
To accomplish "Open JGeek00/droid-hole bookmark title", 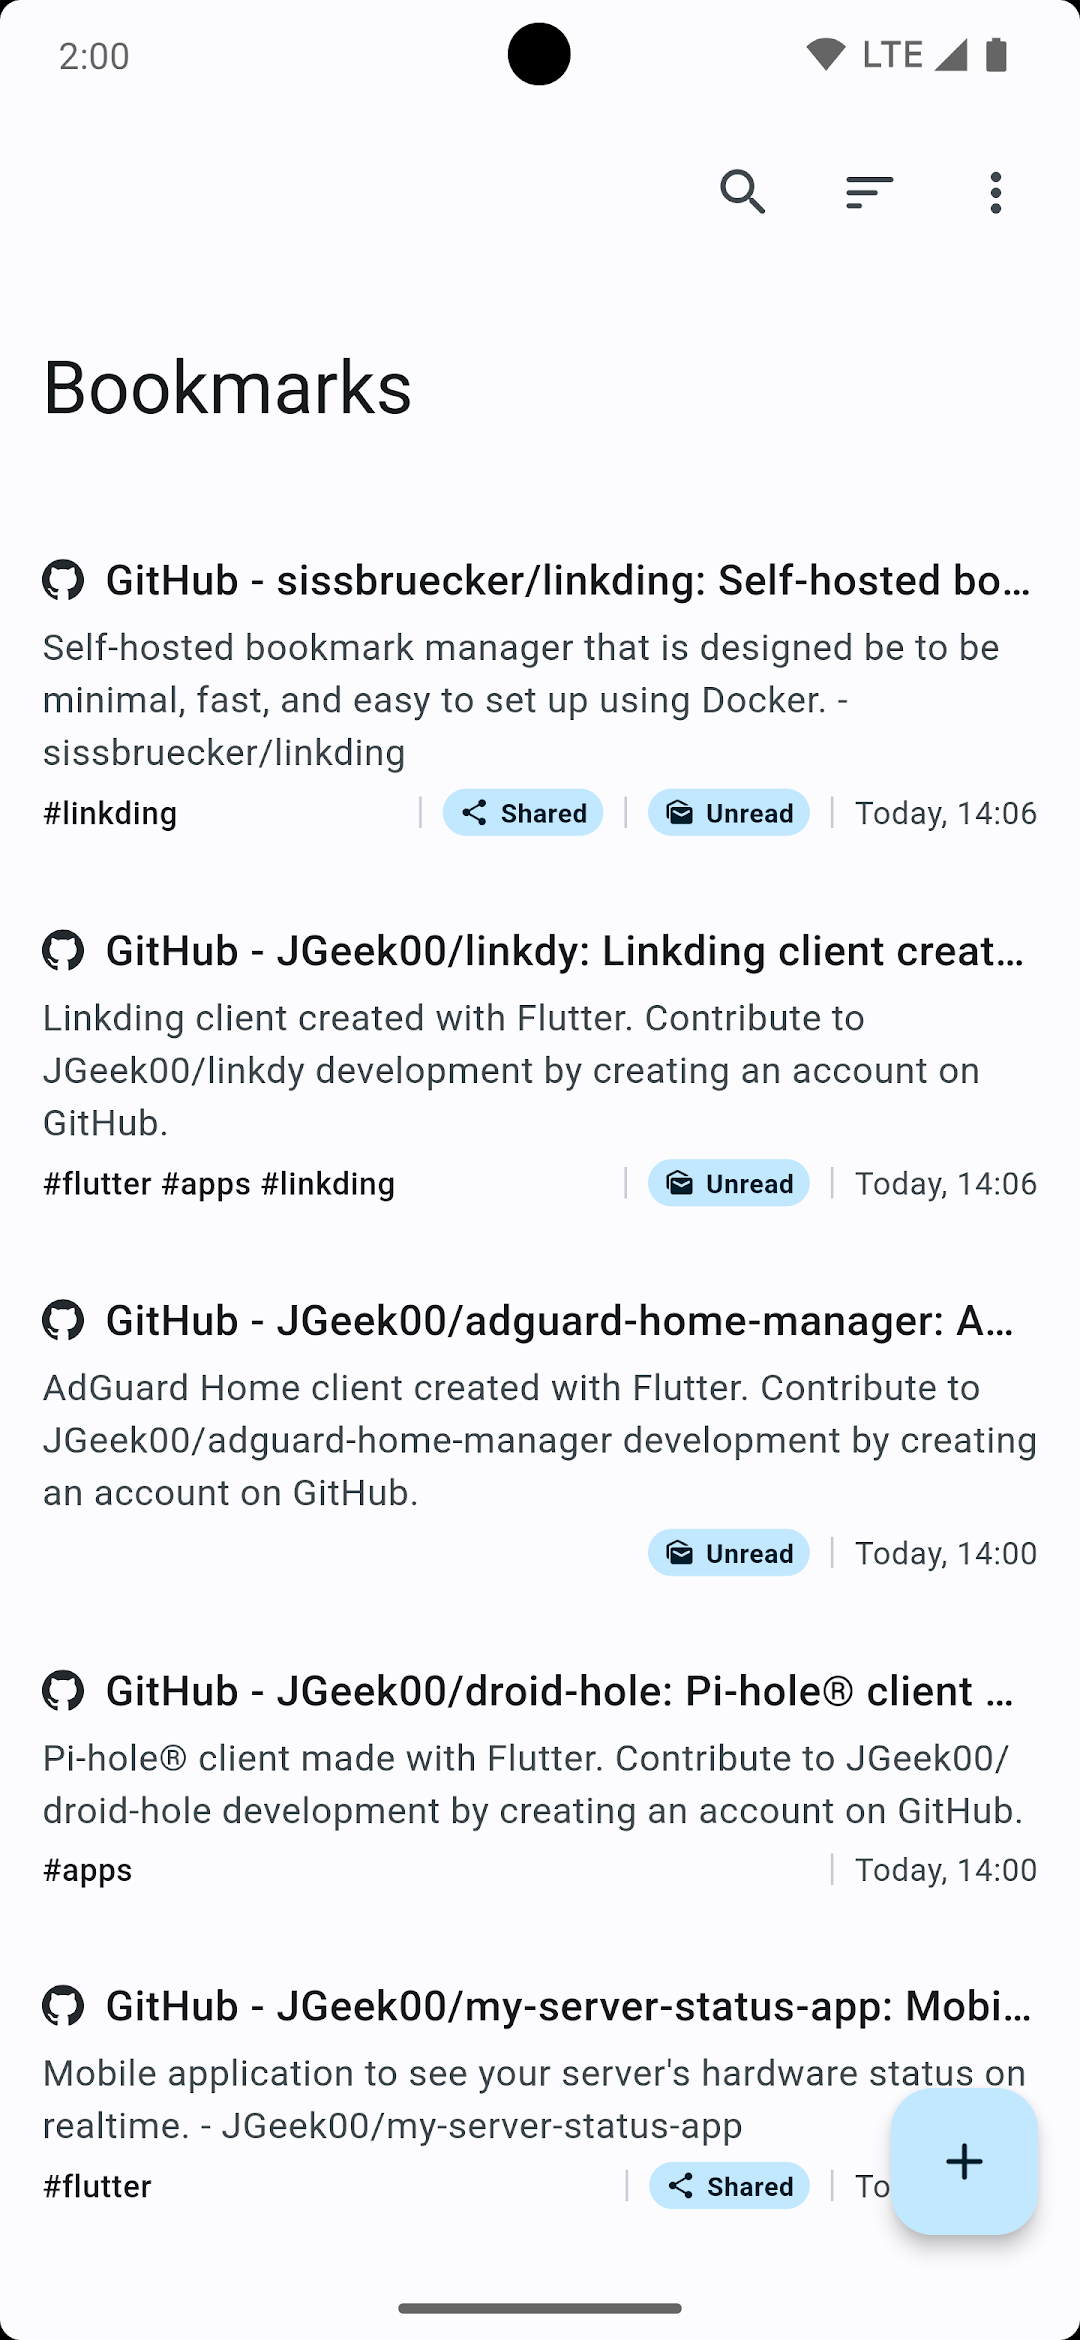I will tap(560, 1690).
